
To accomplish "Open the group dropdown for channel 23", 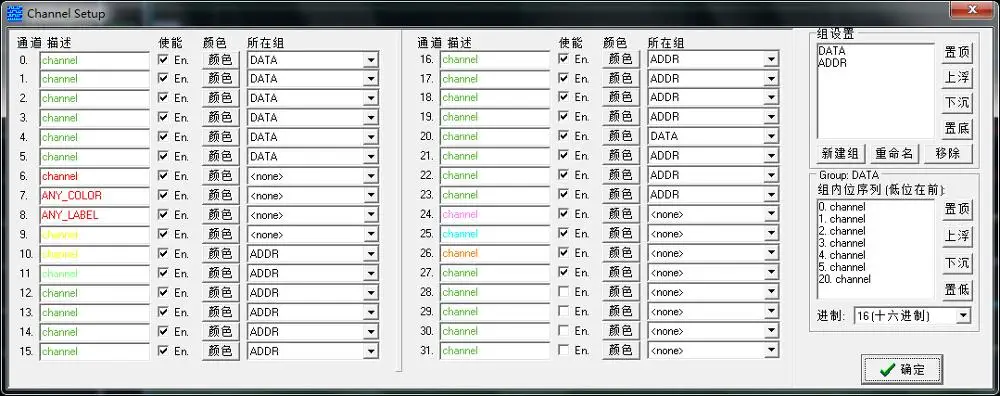I will (x=772, y=194).
